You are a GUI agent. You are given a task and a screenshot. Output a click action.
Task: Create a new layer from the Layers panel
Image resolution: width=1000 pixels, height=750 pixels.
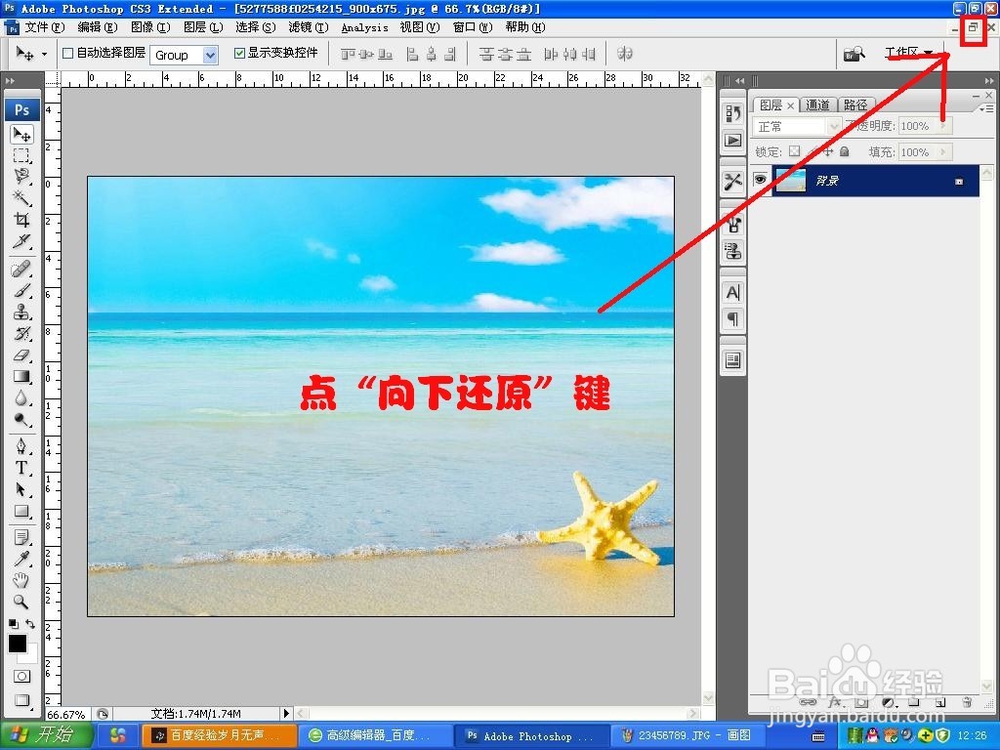[940, 703]
